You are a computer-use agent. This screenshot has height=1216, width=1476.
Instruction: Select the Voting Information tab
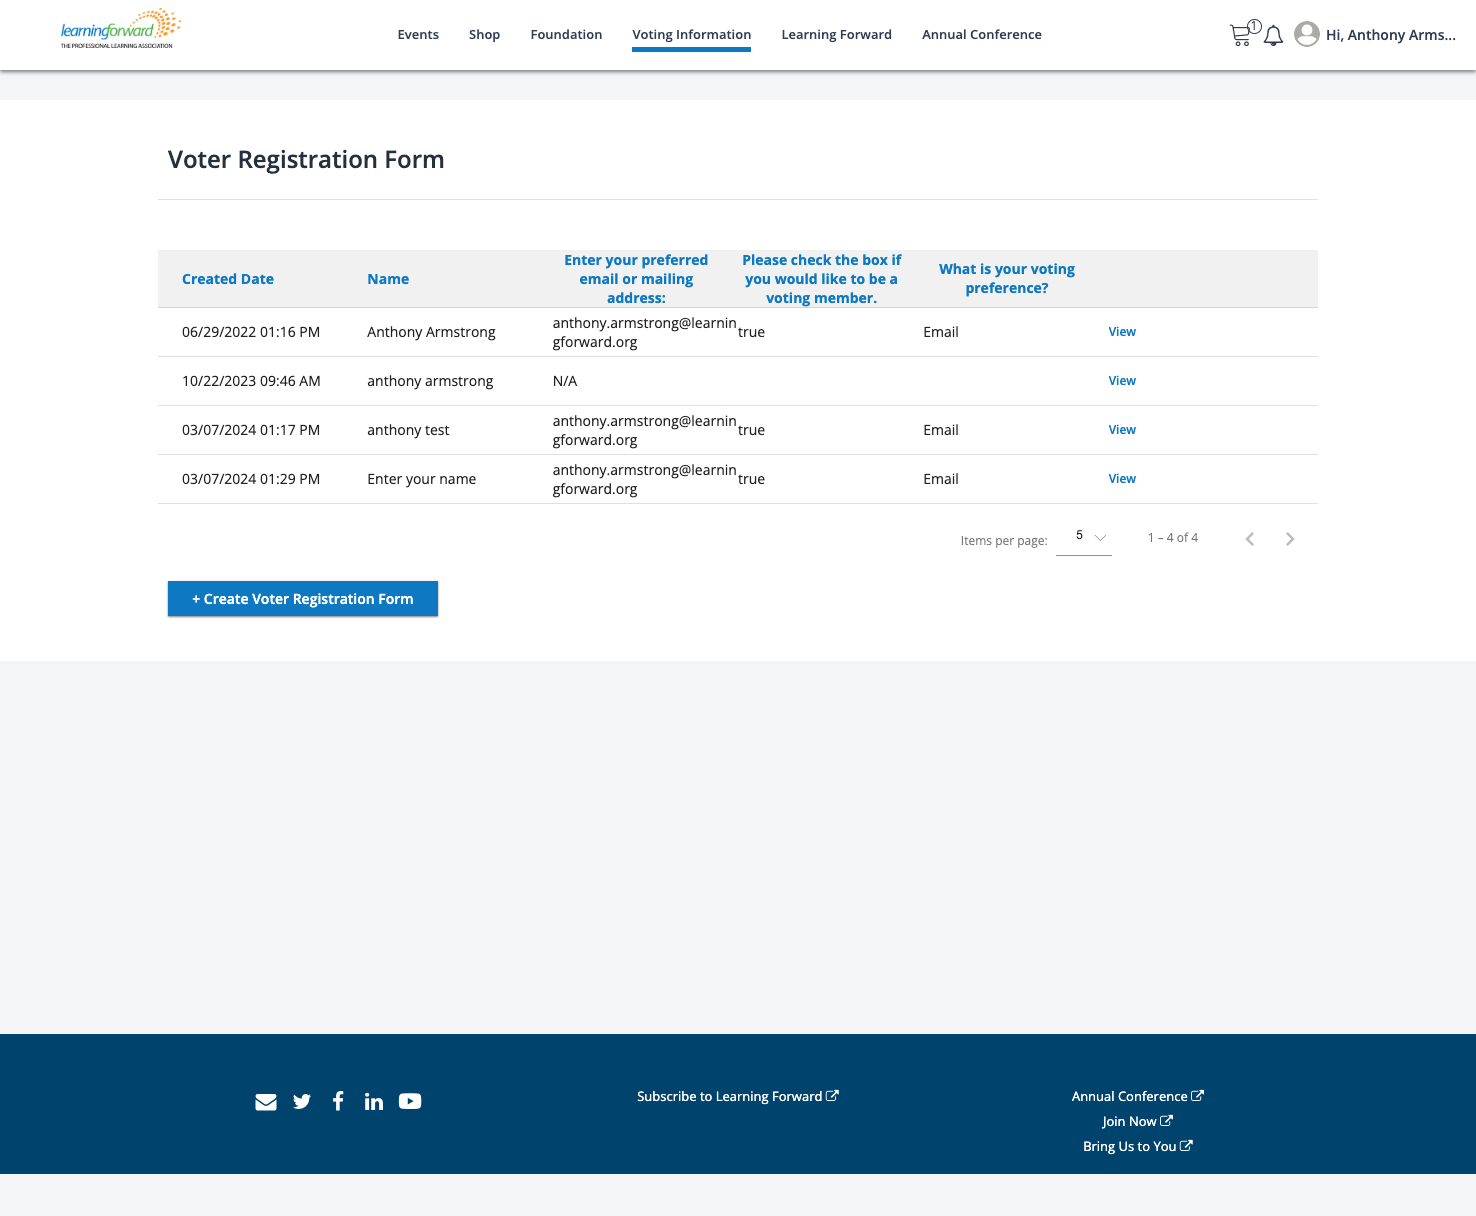[691, 35]
